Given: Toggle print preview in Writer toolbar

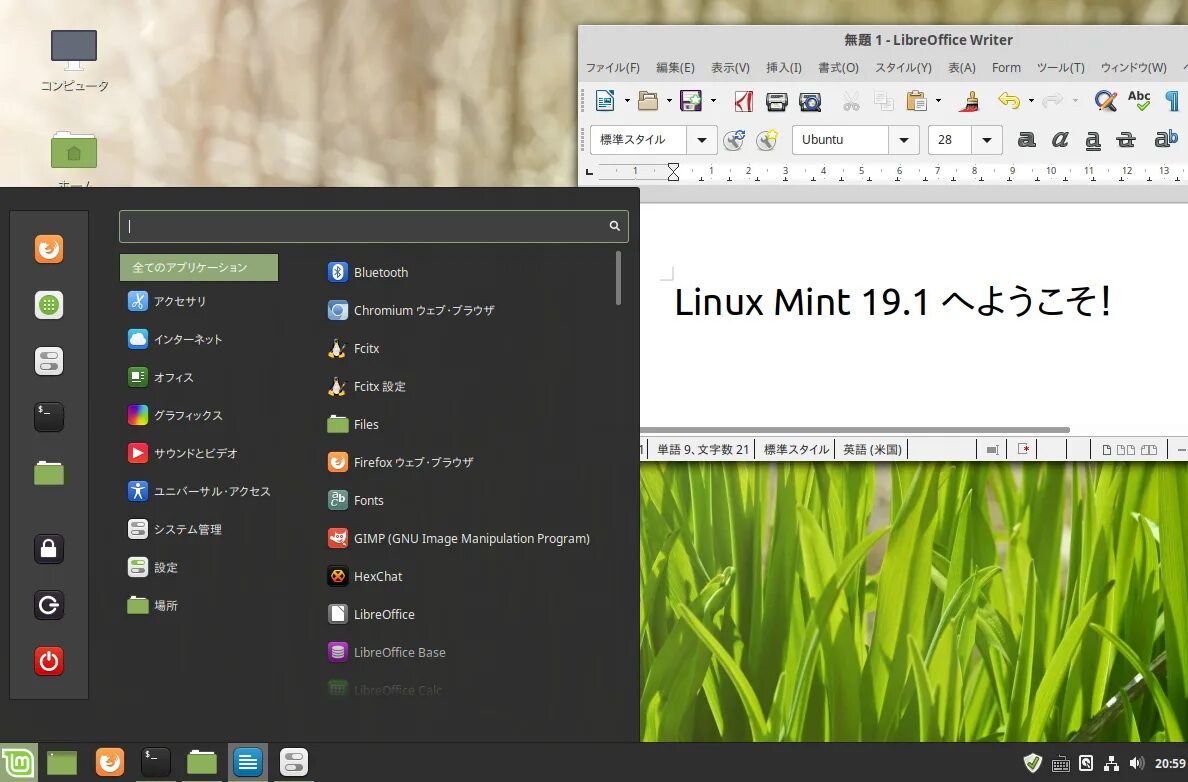Looking at the screenshot, I should (810, 101).
